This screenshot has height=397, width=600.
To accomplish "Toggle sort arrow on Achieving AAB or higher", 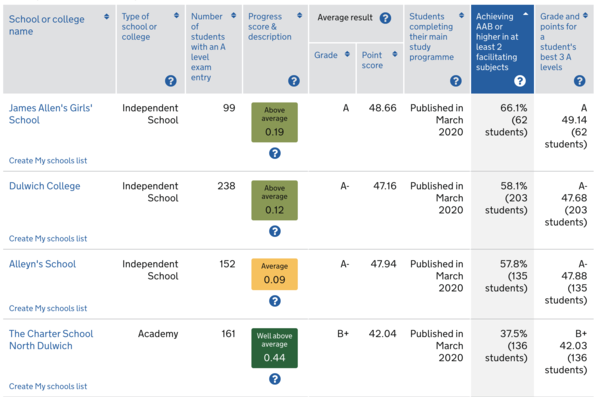I will point(526,14).
